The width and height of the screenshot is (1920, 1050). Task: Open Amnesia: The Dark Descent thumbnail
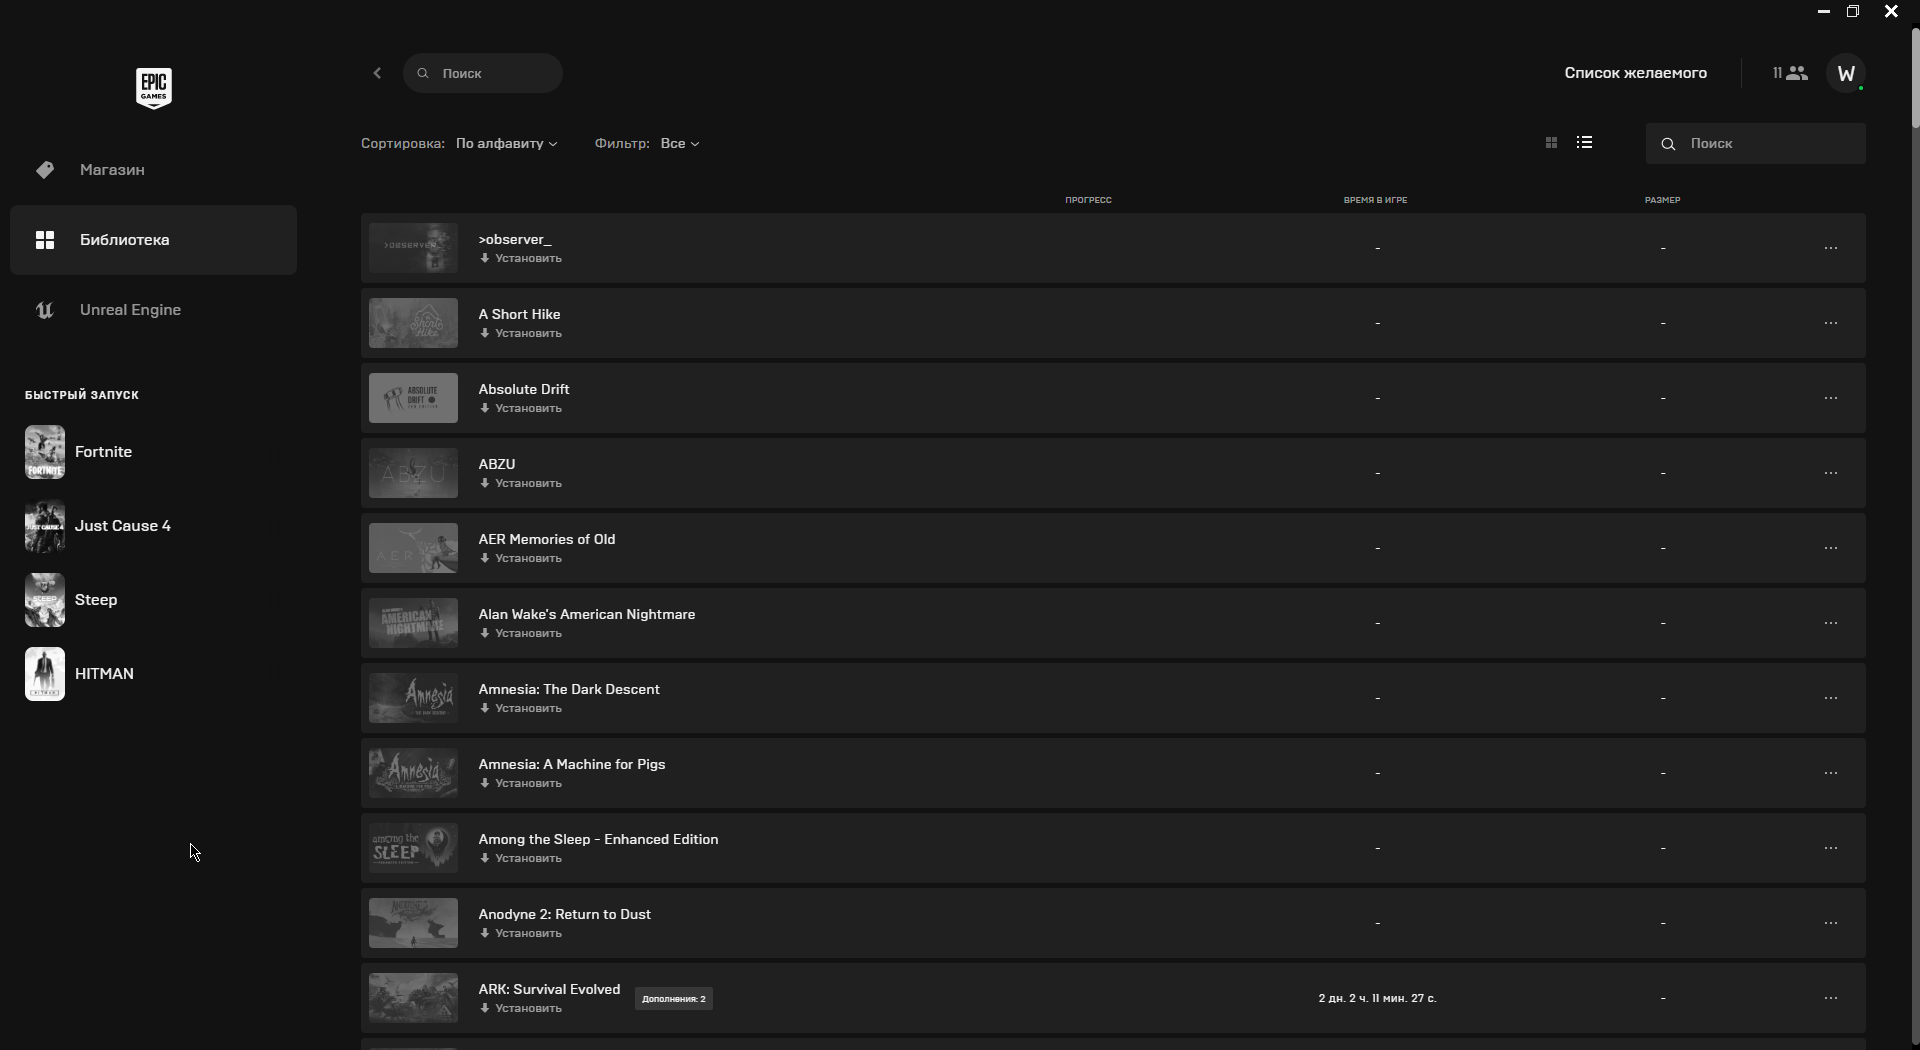point(413,698)
